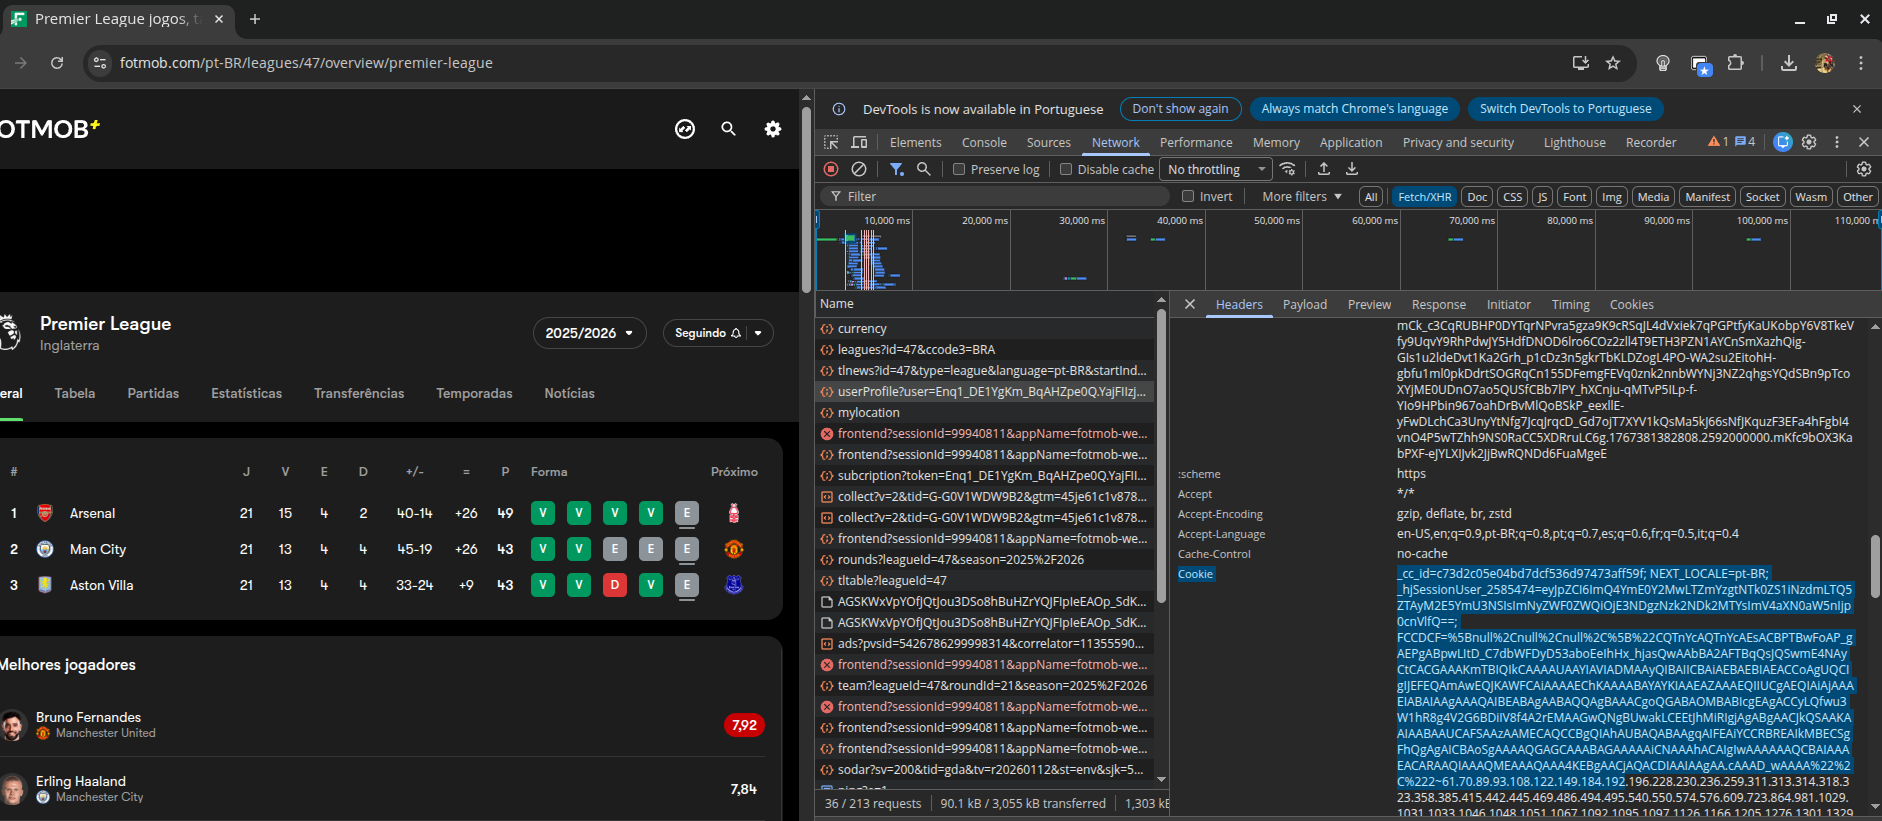Viewport: 1882px width, 821px height.
Task: Toggle the JS request filter
Action: click(x=1542, y=197)
